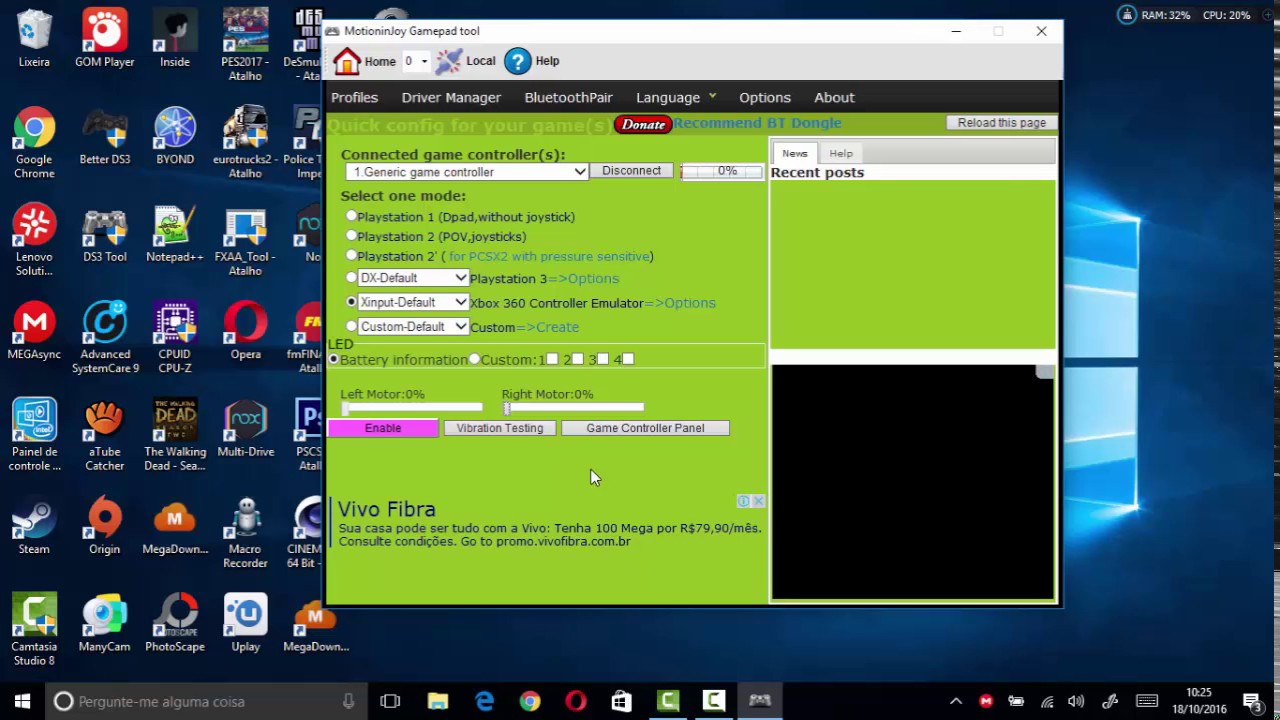Open the Driver Manager menu
This screenshot has width=1280, height=720.
[451, 97]
